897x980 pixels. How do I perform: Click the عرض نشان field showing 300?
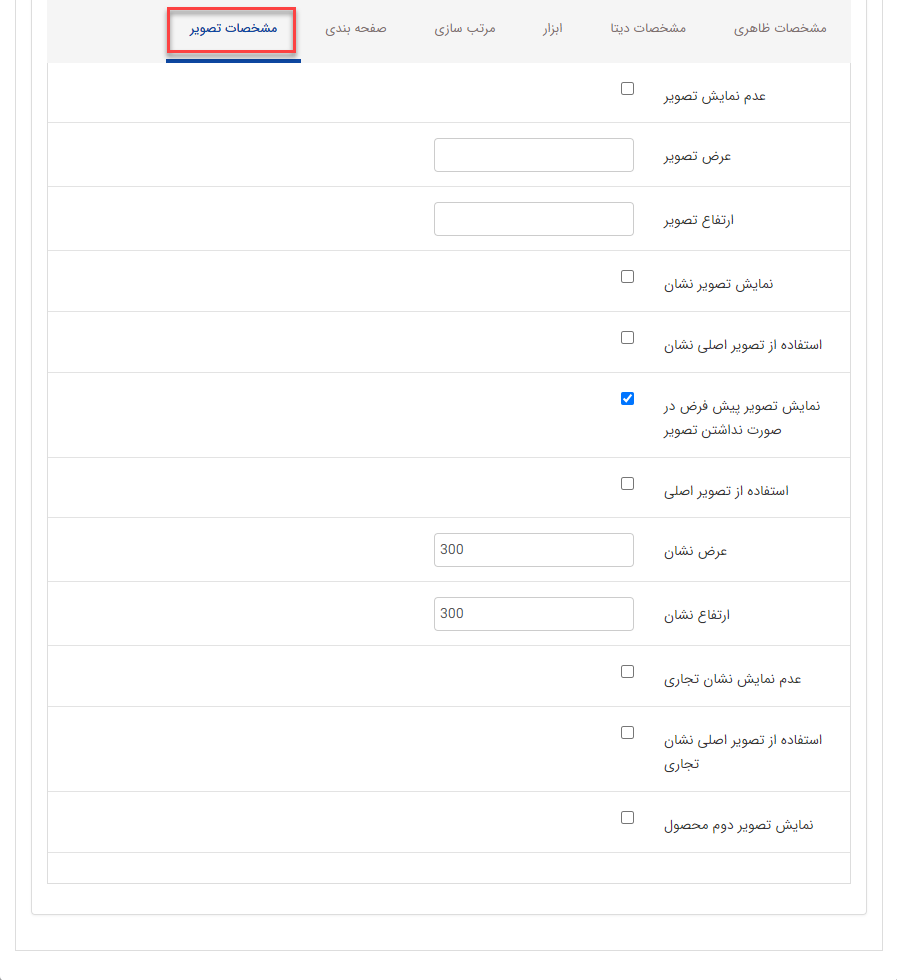point(533,549)
